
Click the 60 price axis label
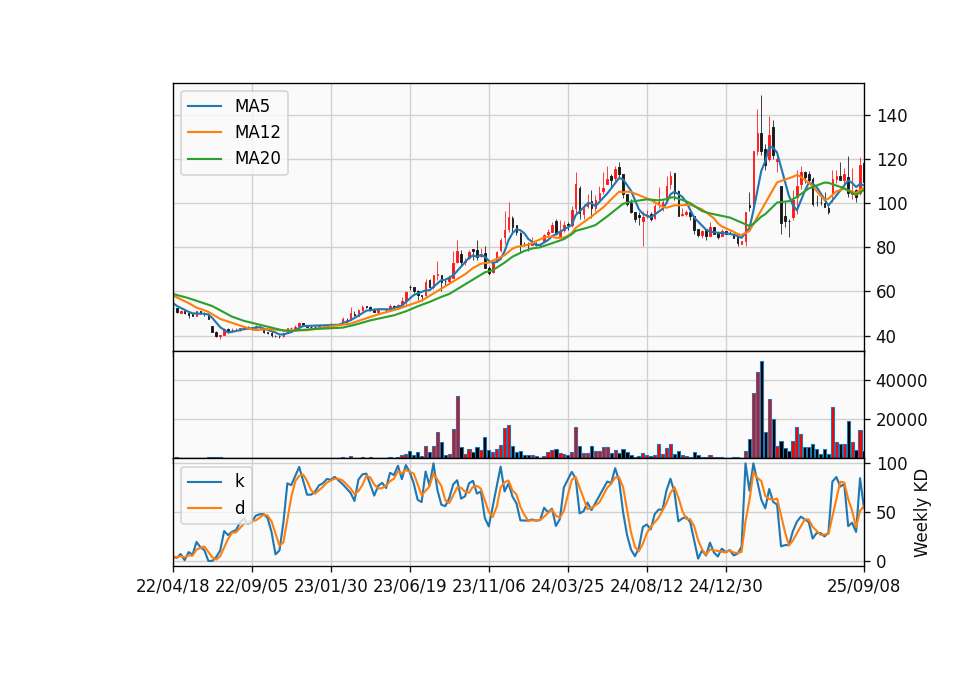click(887, 292)
